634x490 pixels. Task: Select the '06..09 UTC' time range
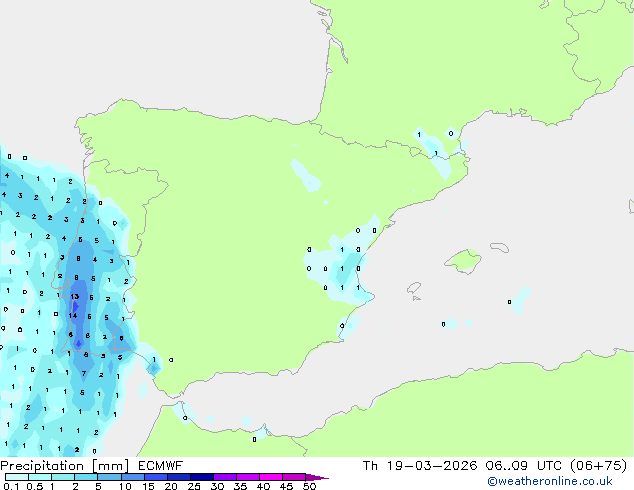coord(524,466)
